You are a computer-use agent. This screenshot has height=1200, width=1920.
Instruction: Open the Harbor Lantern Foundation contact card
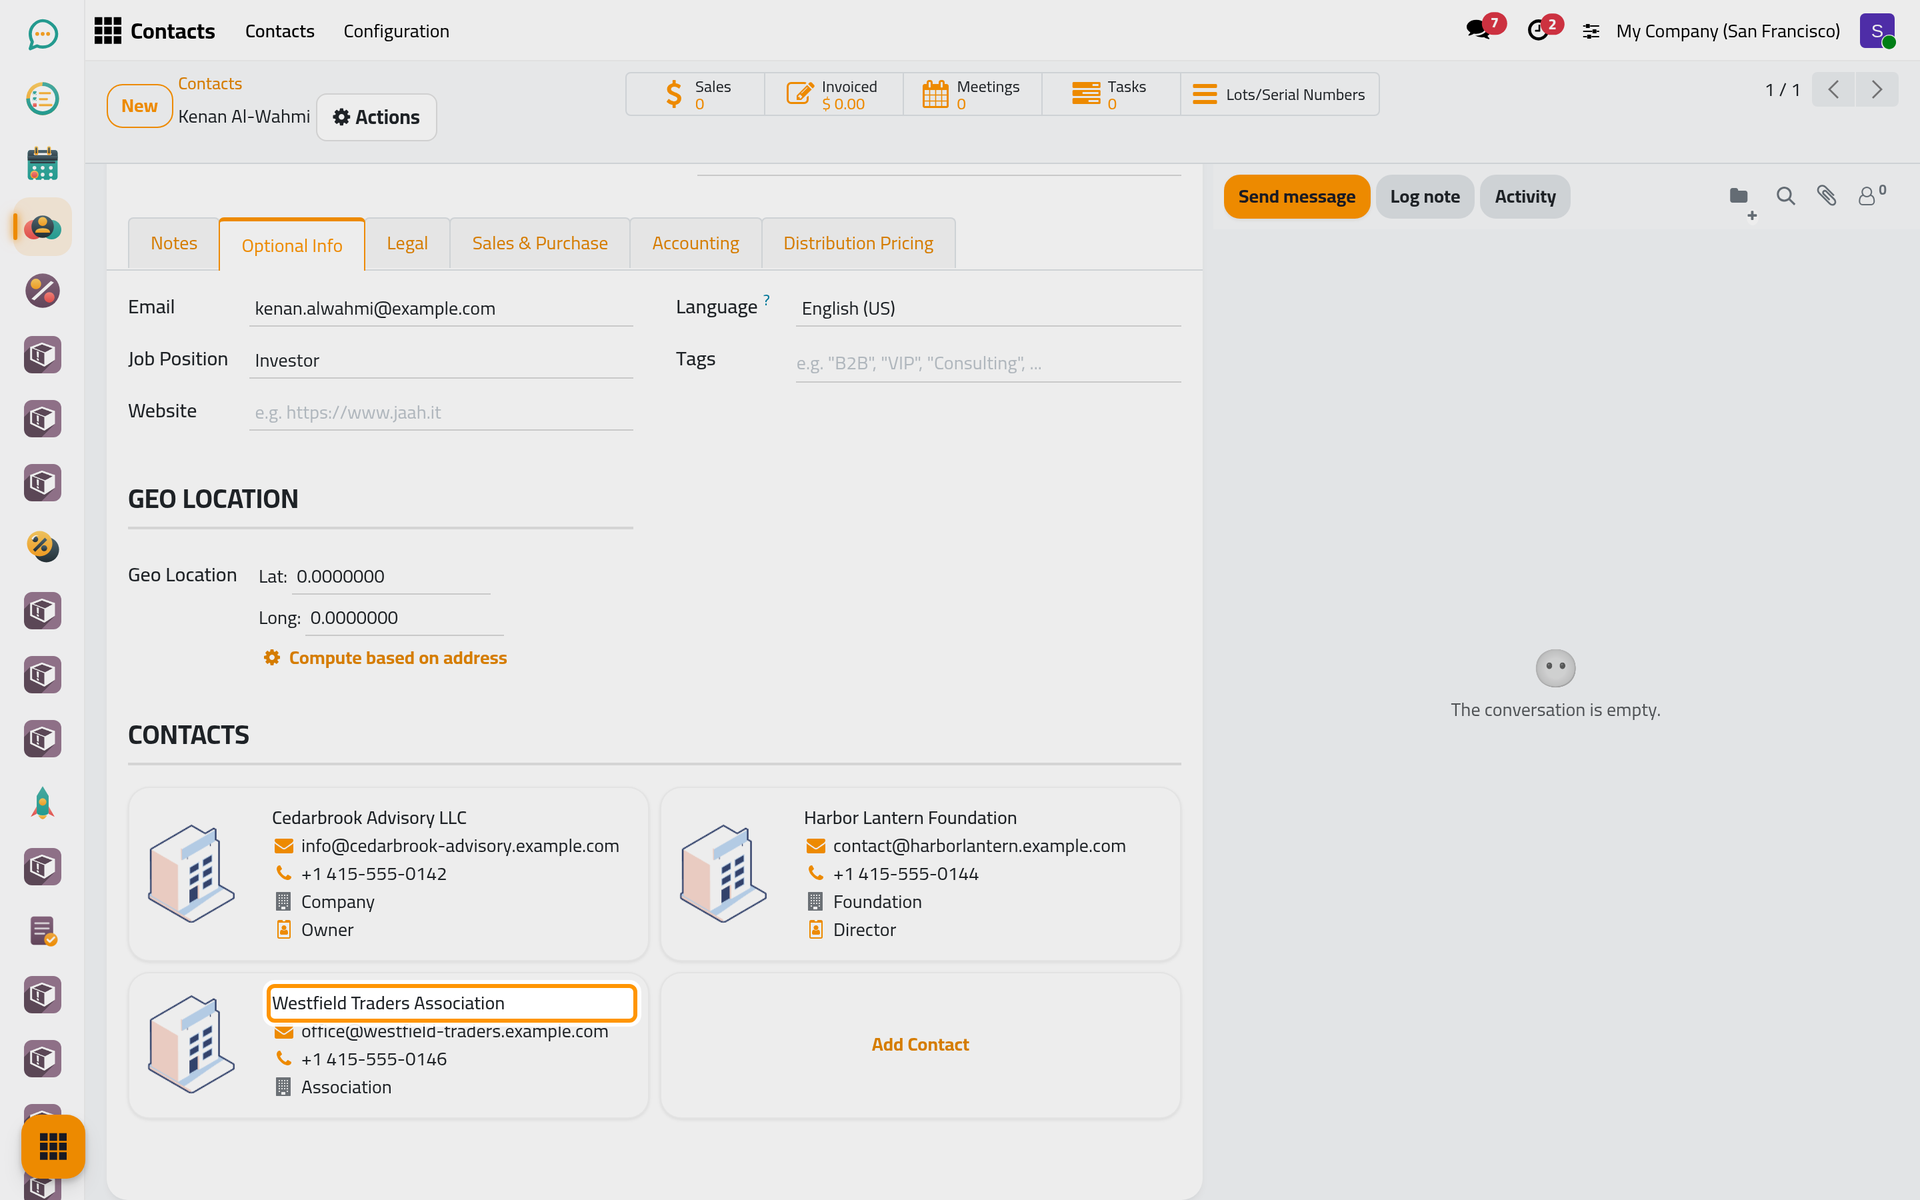(920, 874)
